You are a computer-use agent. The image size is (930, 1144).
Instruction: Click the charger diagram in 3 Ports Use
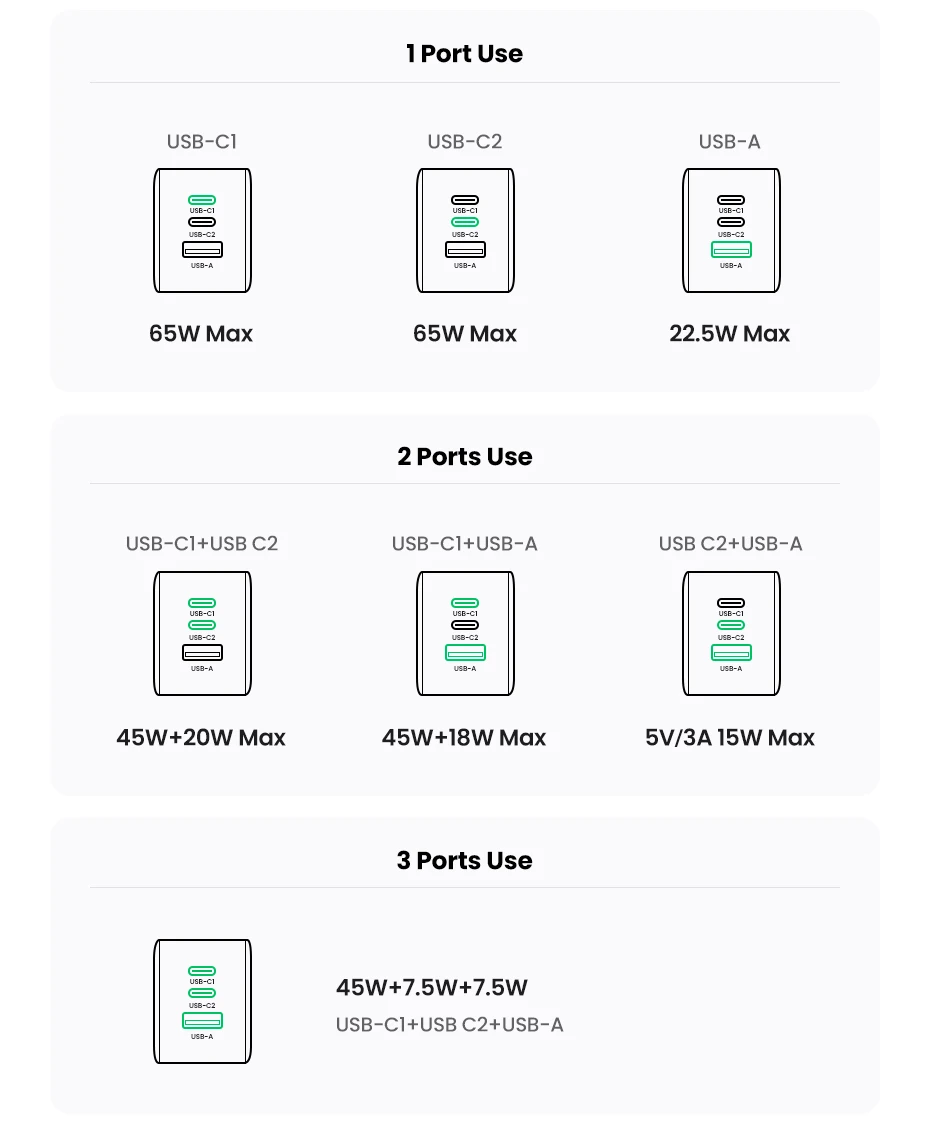click(202, 1001)
